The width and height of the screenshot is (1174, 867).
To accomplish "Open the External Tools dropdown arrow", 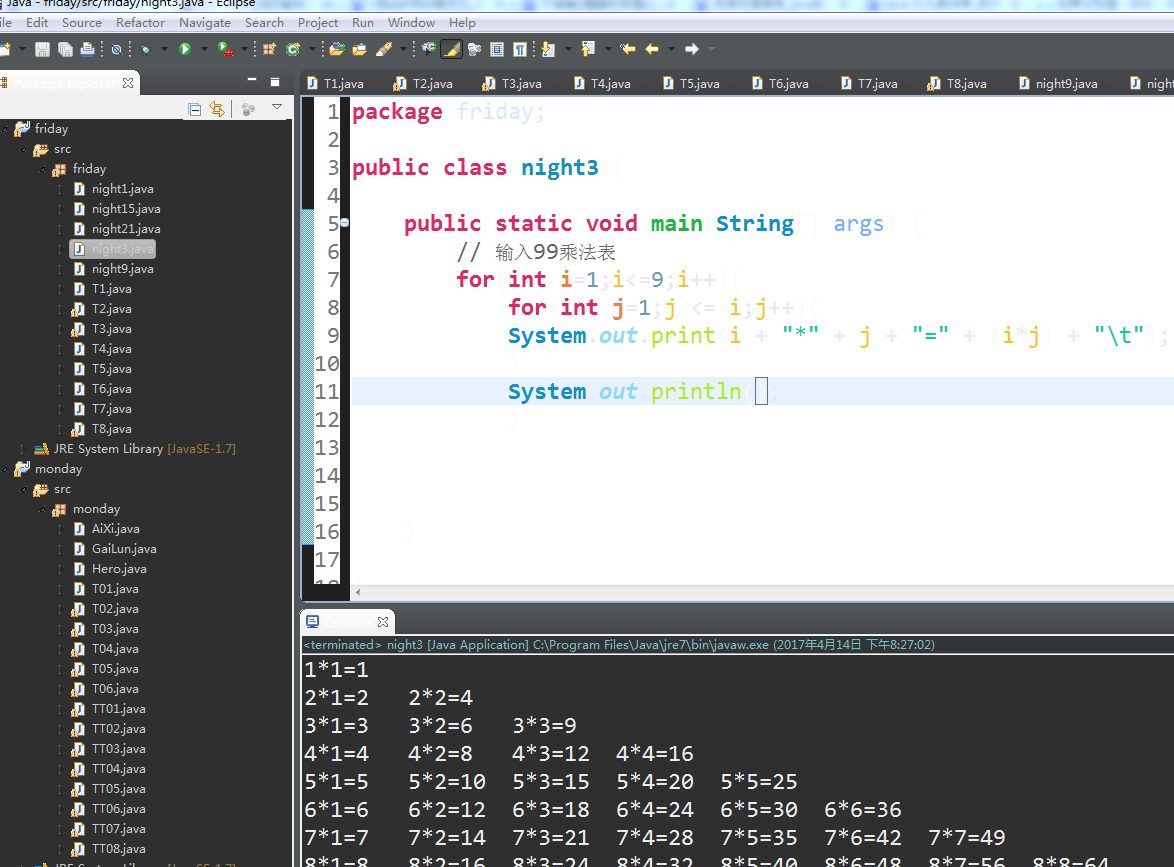I will tap(244, 49).
